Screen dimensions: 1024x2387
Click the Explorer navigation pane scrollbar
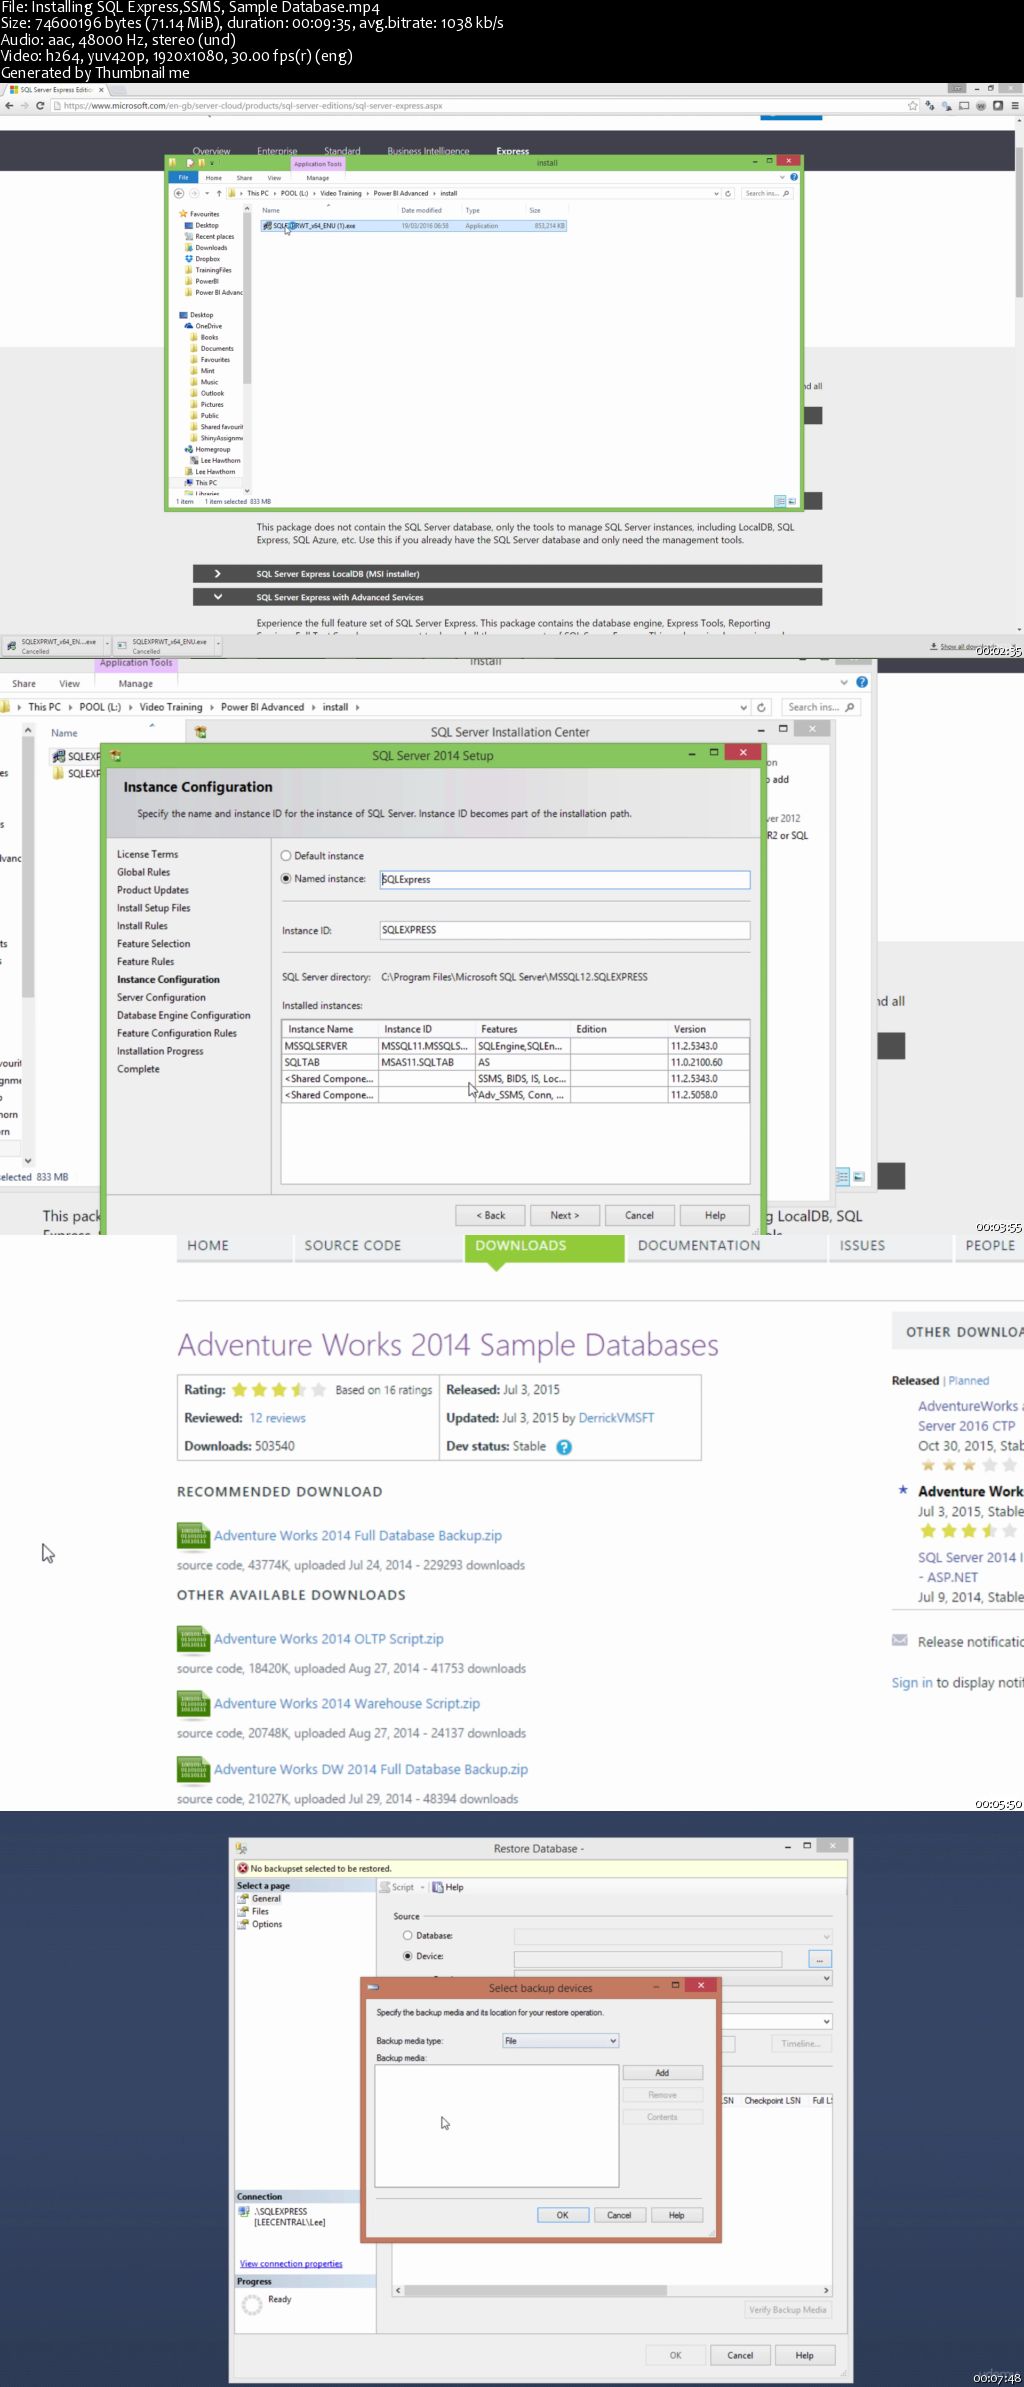pyautogui.click(x=246, y=350)
